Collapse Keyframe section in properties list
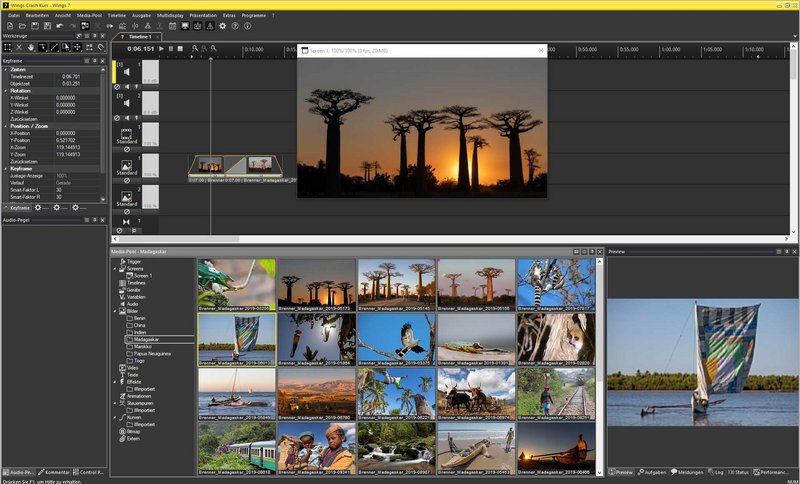Image resolution: width=800 pixels, height=484 pixels. (6, 168)
